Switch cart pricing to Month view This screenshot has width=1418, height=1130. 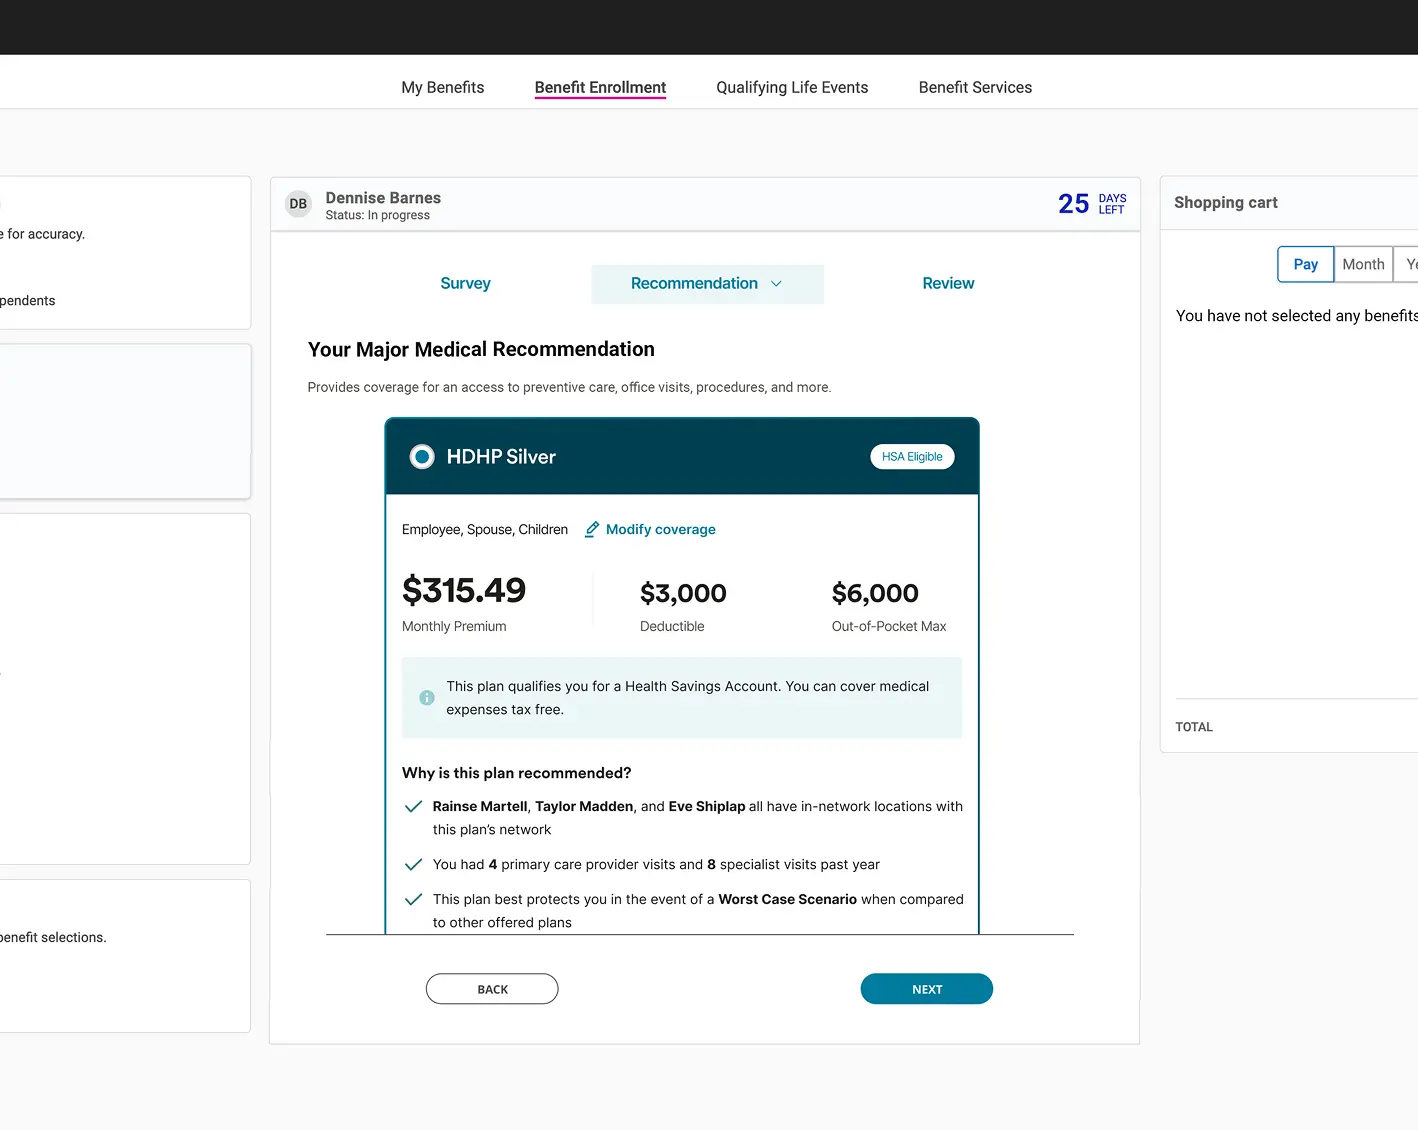click(x=1363, y=264)
